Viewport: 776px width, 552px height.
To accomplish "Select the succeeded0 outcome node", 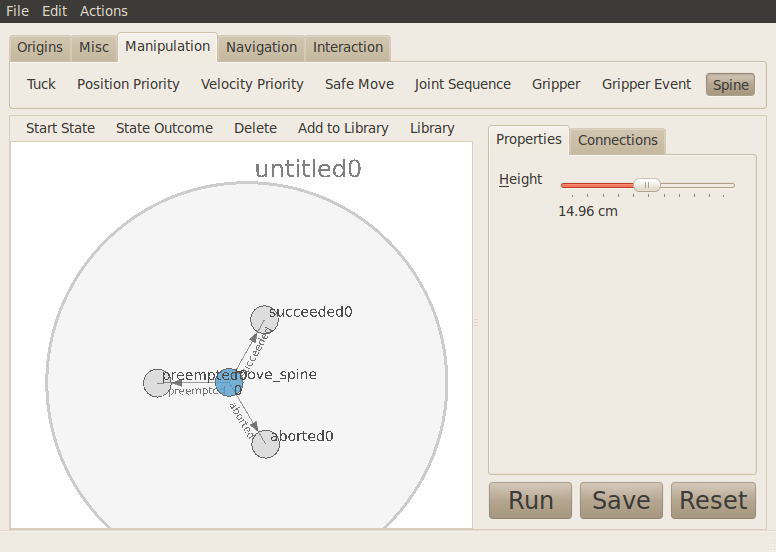I will tap(263, 319).
